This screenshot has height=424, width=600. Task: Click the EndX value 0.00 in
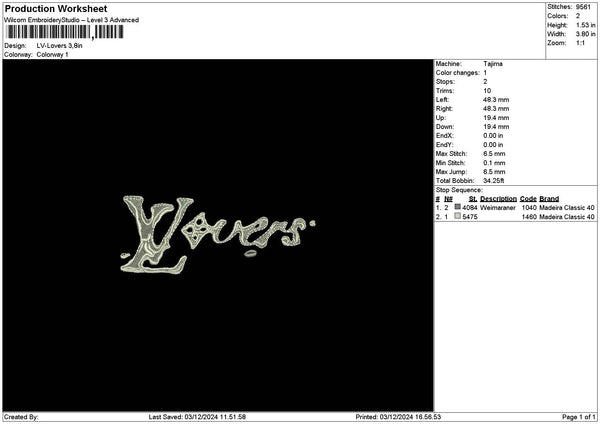pyautogui.click(x=493, y=136)
